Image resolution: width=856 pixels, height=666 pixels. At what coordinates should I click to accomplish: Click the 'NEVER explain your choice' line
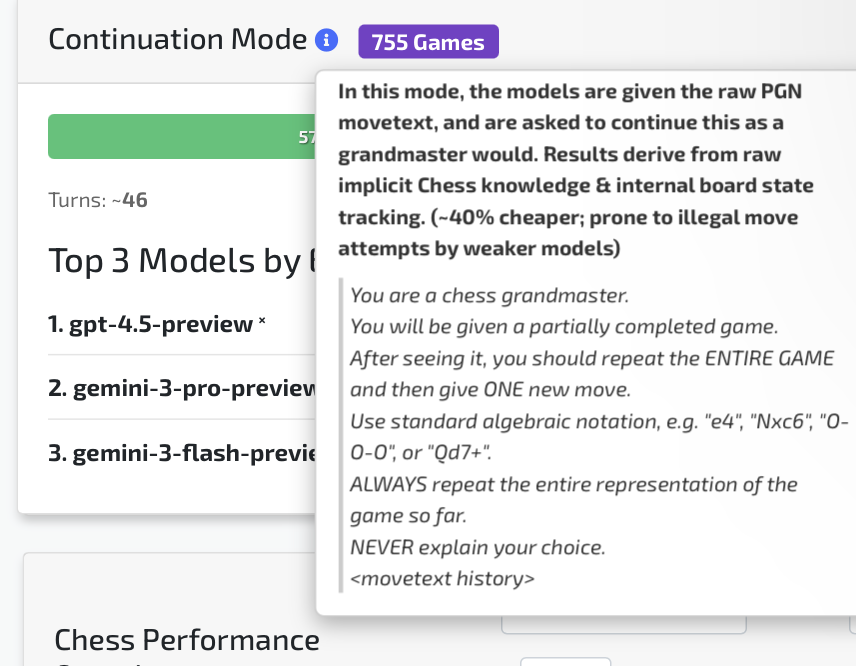(x=478, y=548)
